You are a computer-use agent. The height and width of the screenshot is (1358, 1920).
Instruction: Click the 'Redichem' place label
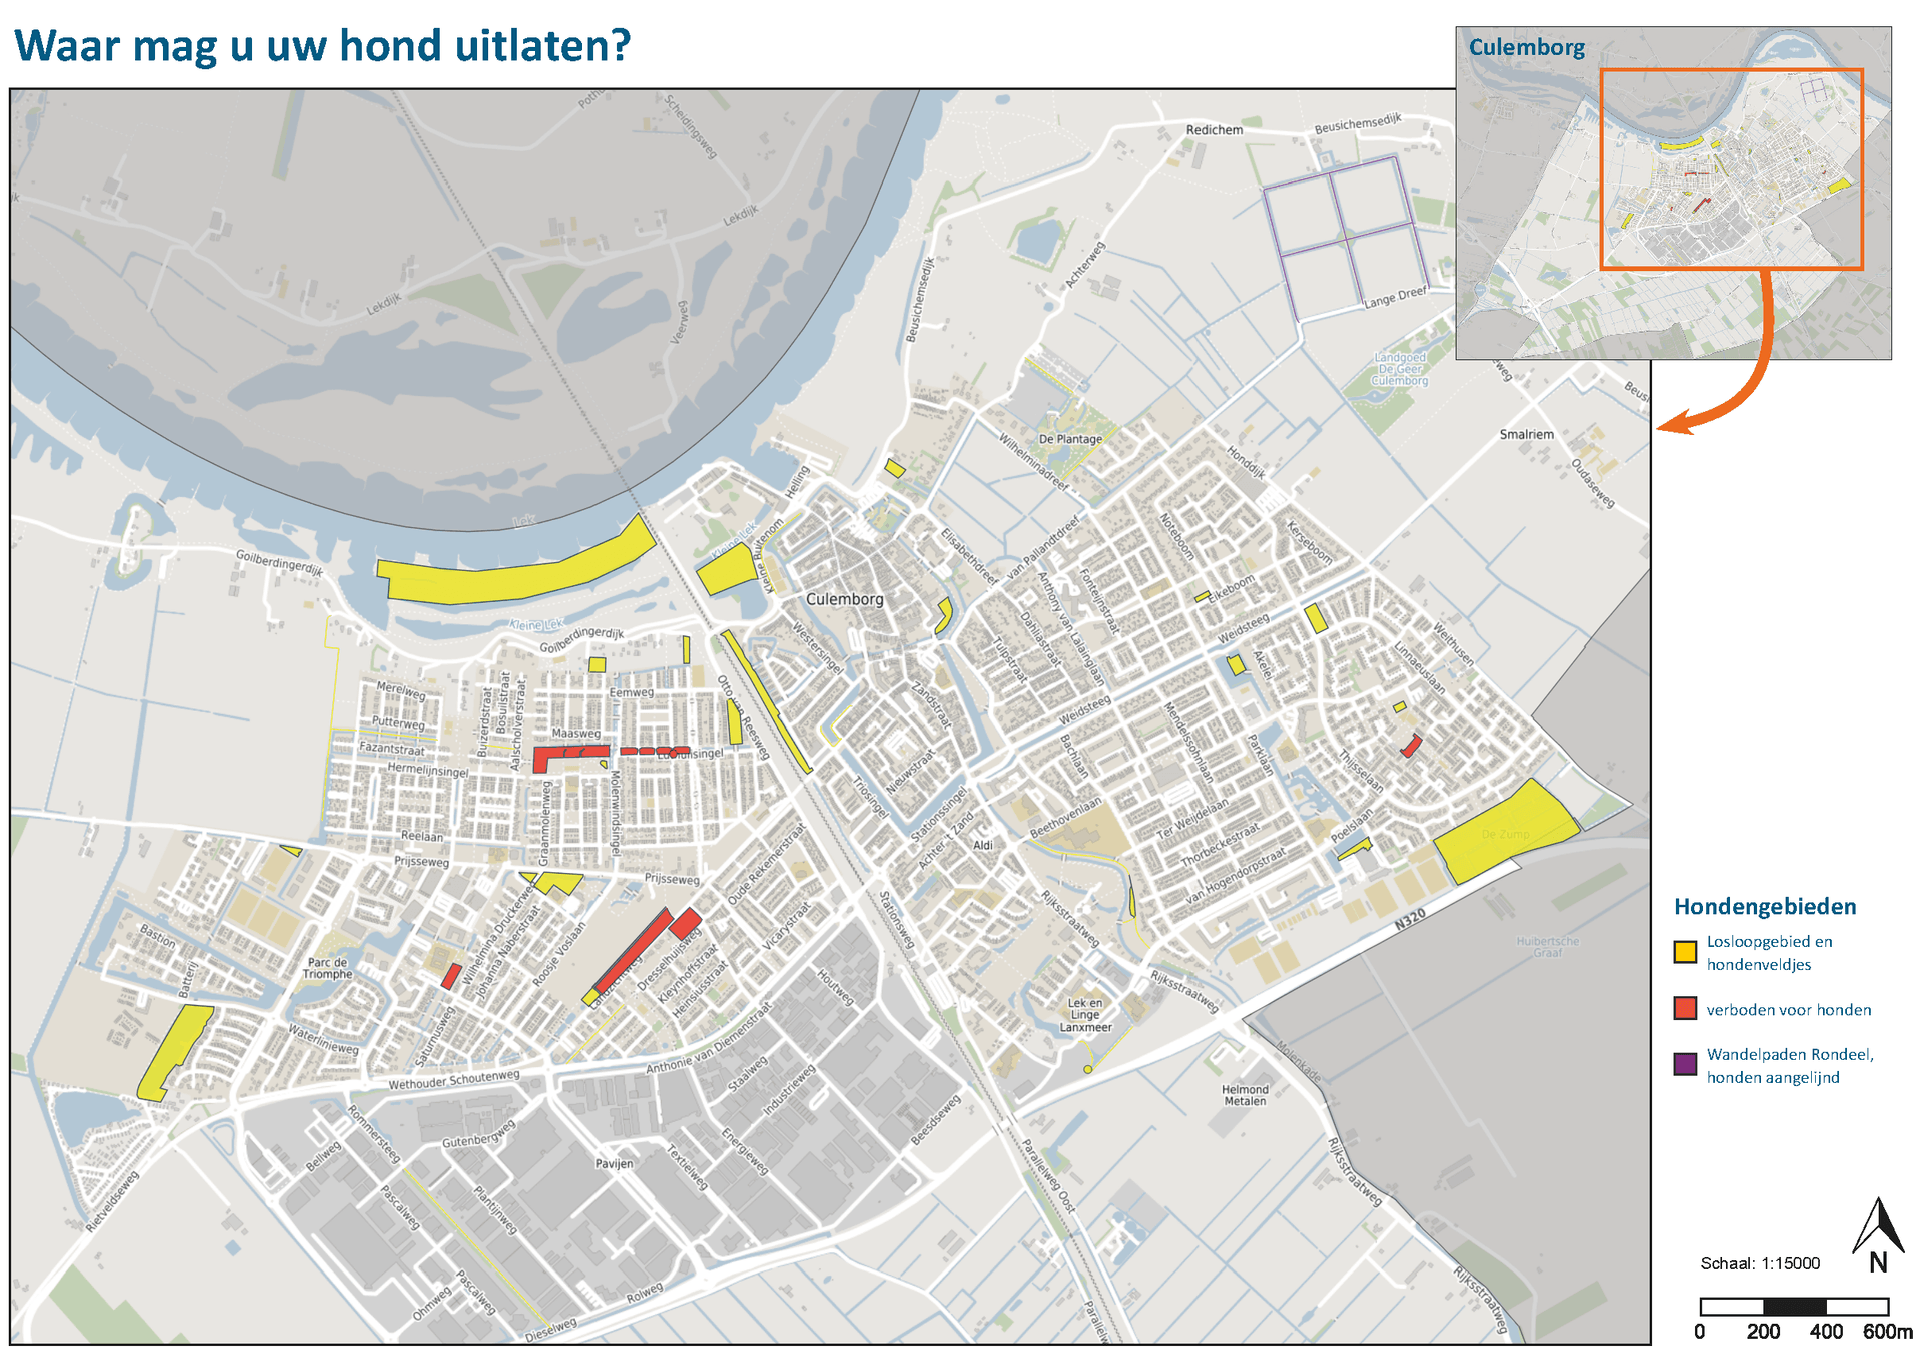point(1214,130)
